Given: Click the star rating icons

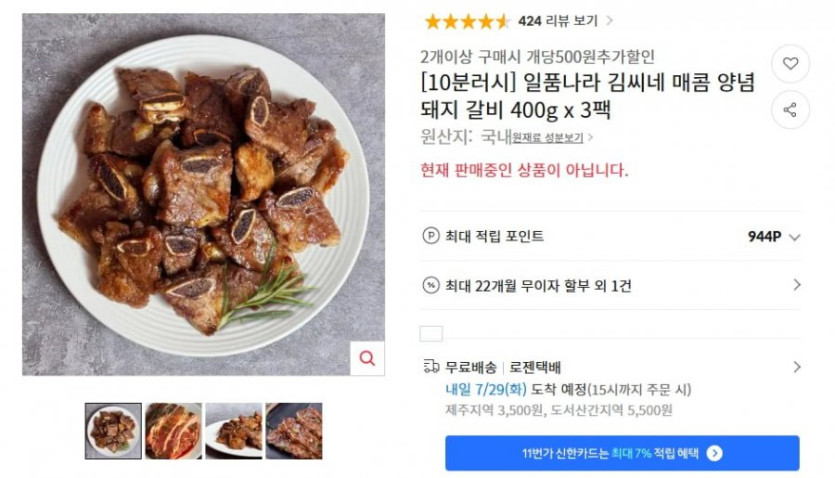Looking at the screenshot, I should (x=467, y=21).
